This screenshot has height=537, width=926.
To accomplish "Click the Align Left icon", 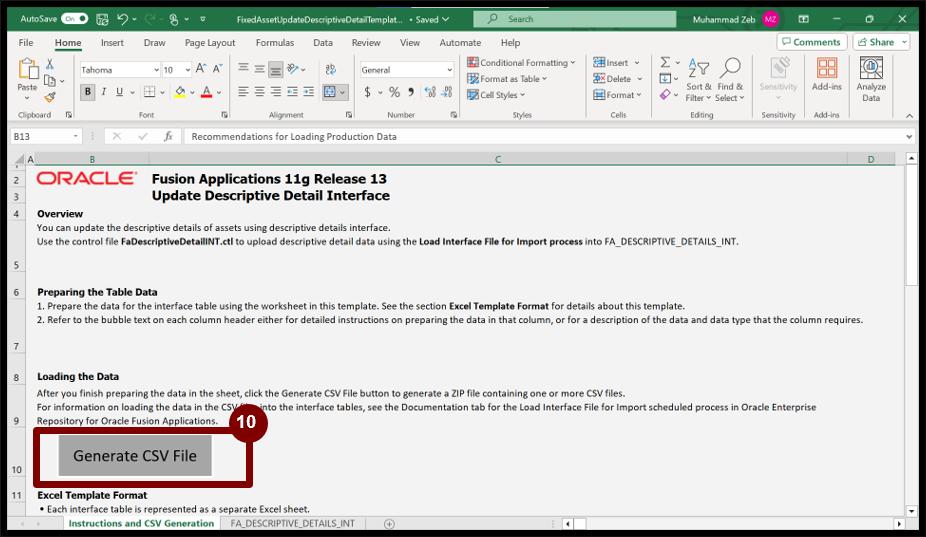I will (243, 92).
